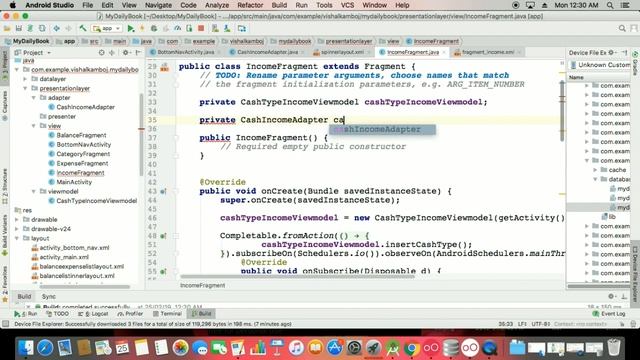Click the Apply Changes lightning icon
Screen dimensions: 640x360
point(142,29)
